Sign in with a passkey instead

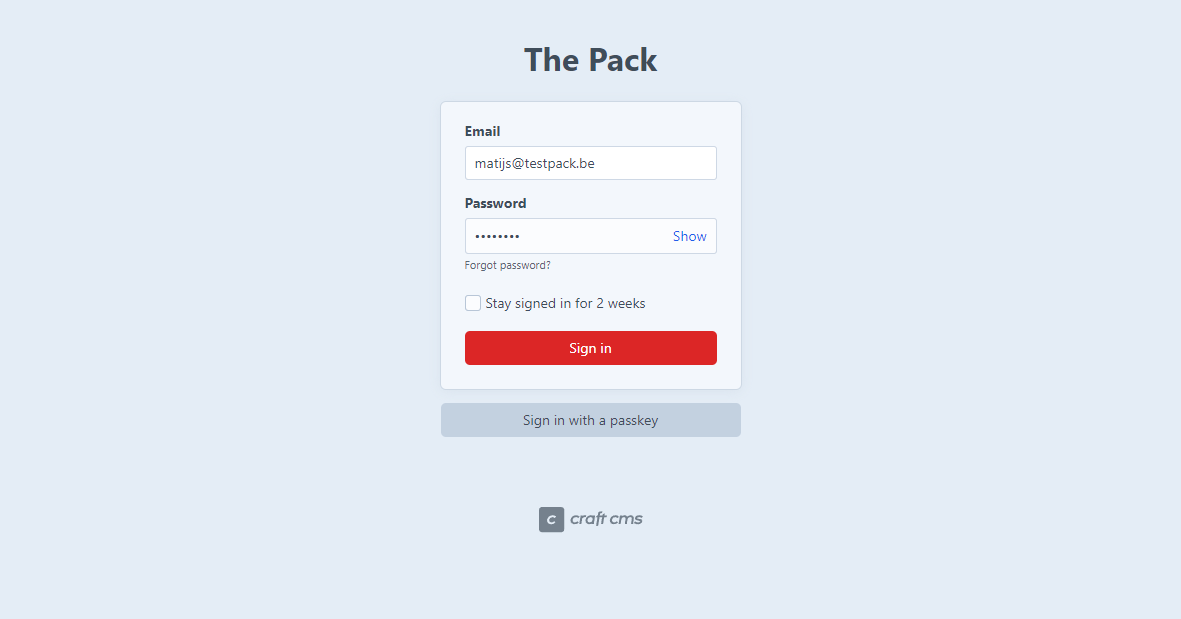590,419
